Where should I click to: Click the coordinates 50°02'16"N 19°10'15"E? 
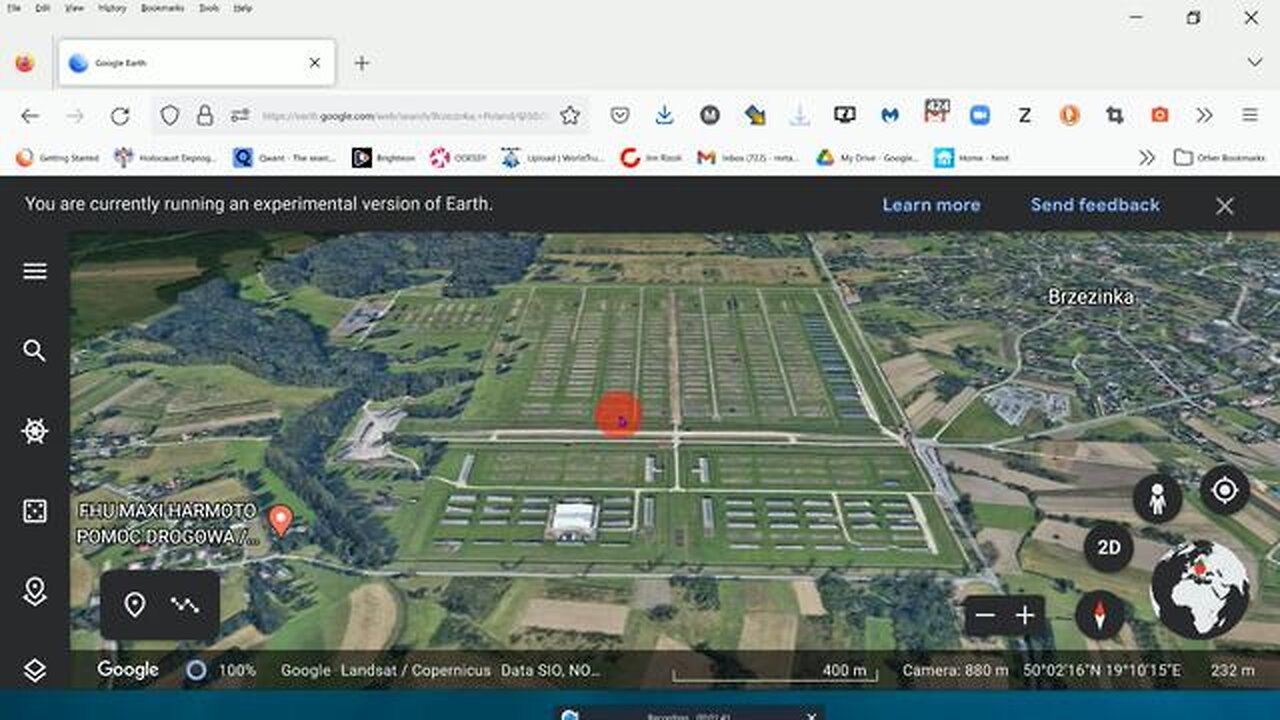tap(1103, 670)
